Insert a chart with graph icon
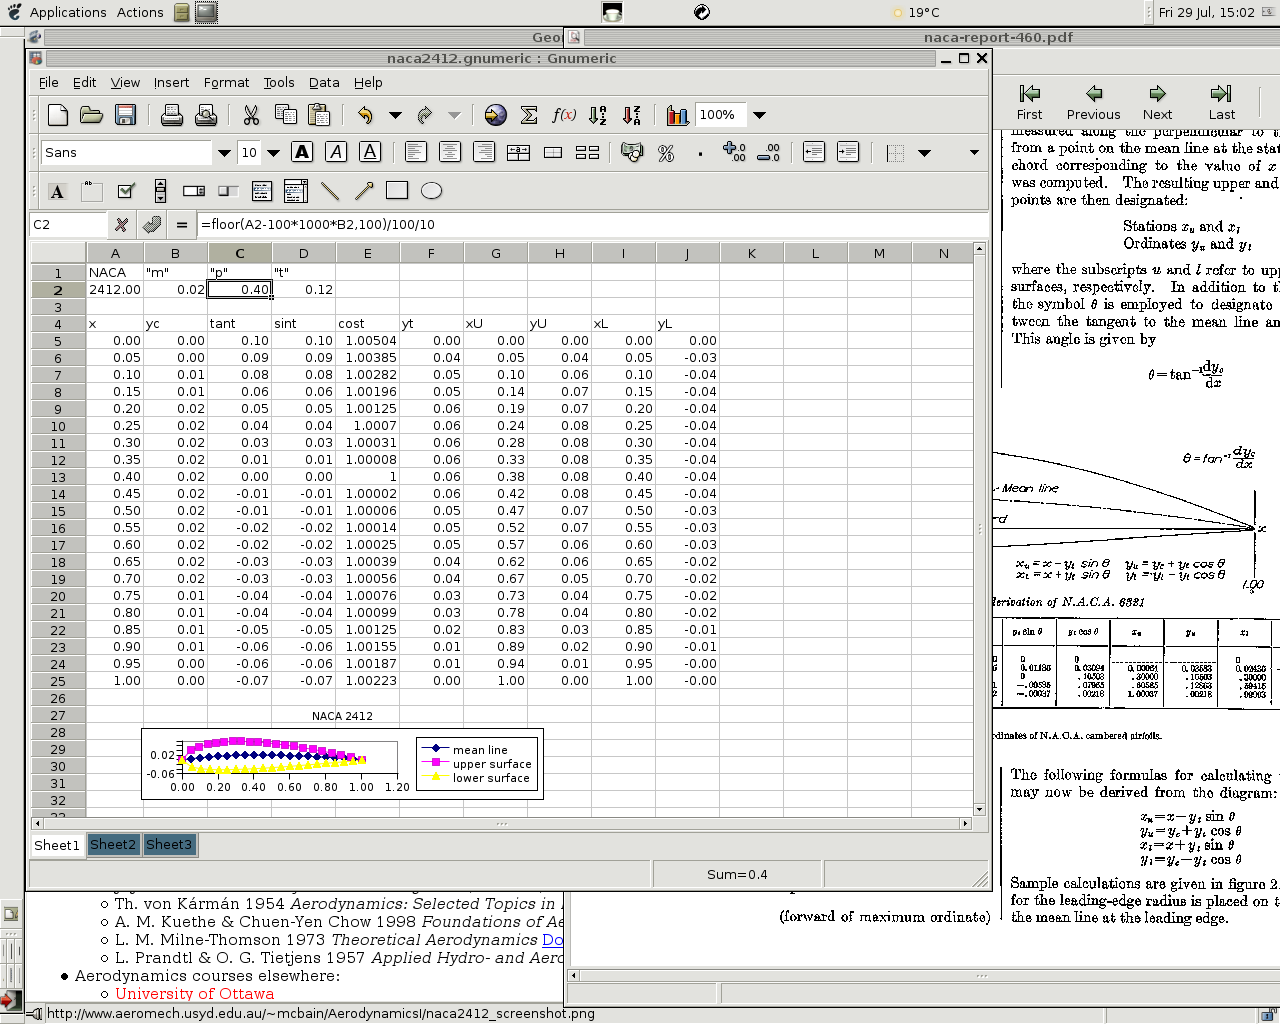This screenshot has height=1024, width=1280. click(x=677, y=115)
